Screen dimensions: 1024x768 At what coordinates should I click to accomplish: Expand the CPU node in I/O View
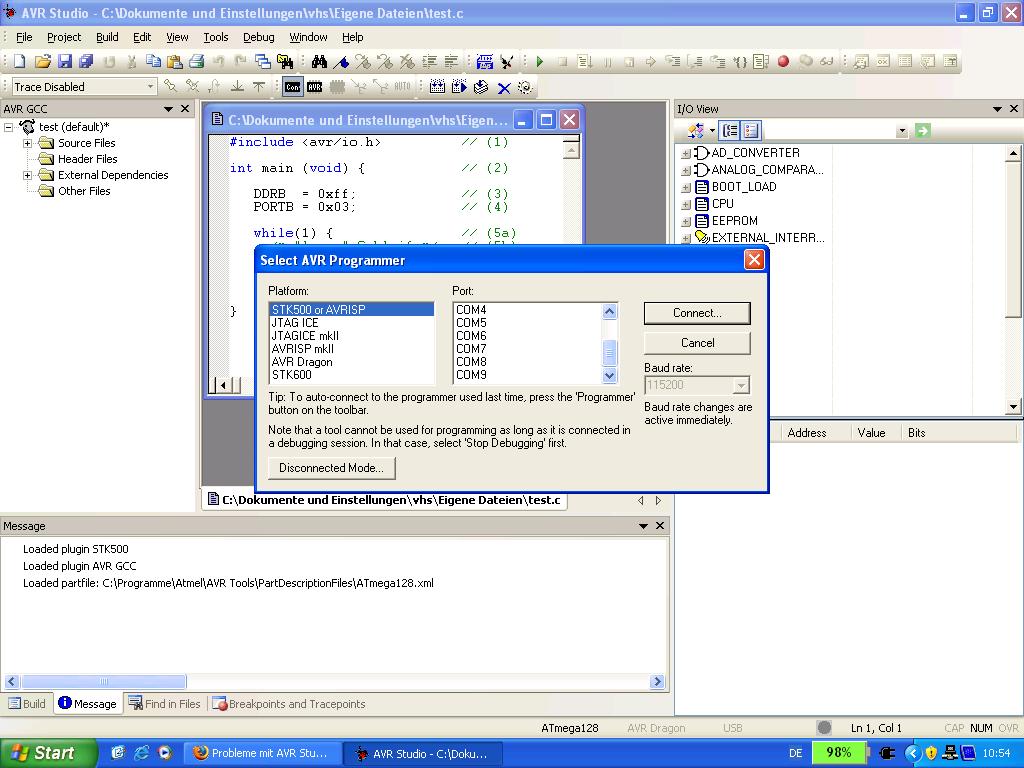coord(686,205)
